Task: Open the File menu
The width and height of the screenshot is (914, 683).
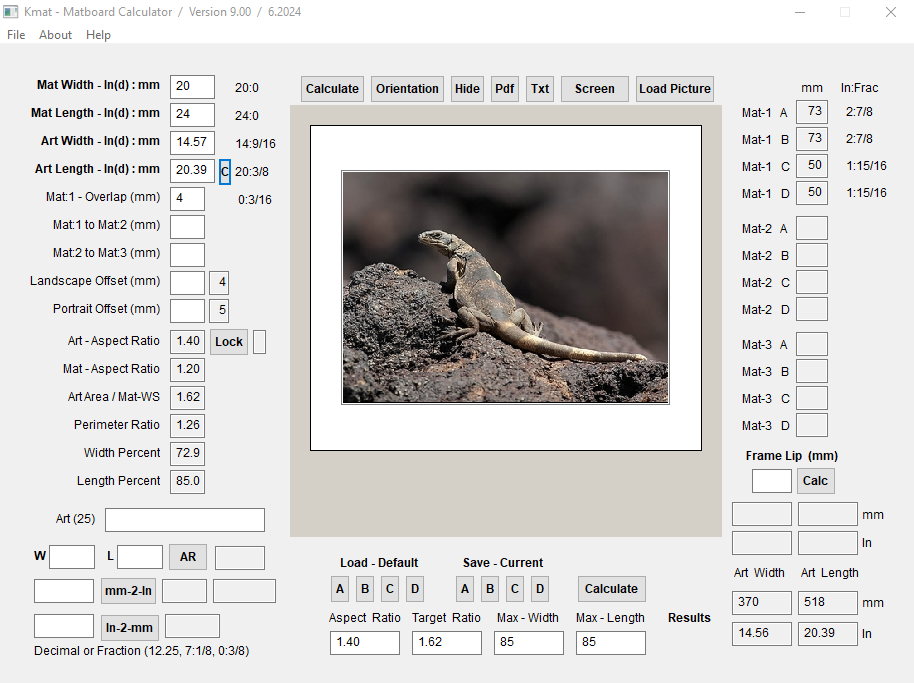Action: [16, 35]
